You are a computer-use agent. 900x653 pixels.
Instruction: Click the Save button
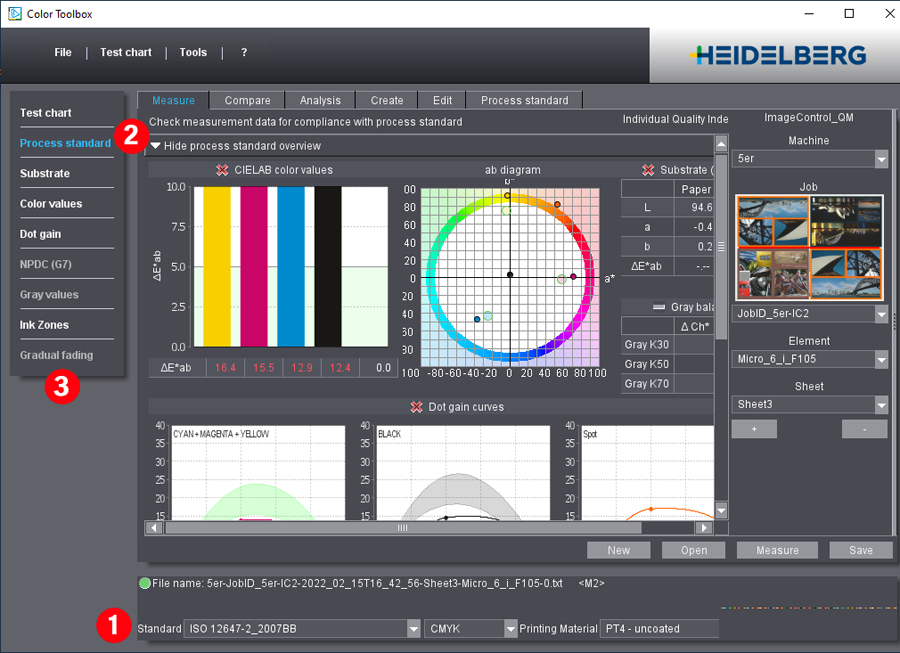pyautogui.click(x=860, y=550)
